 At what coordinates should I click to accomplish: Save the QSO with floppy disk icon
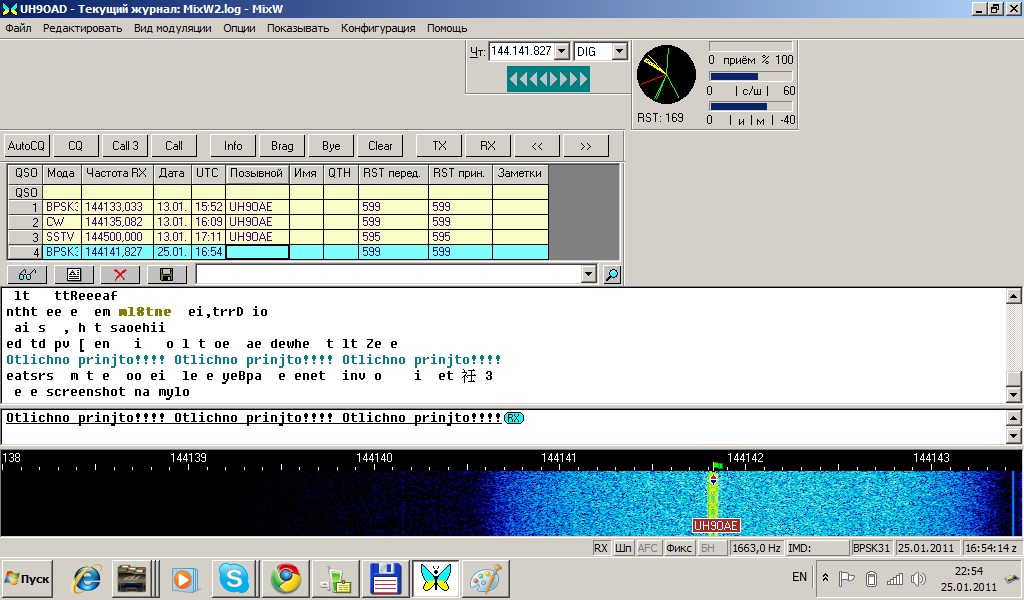pyautogui.click(x=167, y=274)
